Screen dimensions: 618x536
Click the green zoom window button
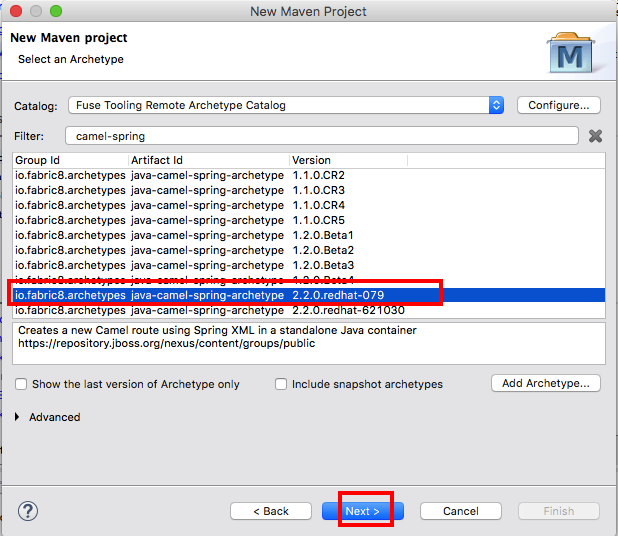[x=56, y=11]
